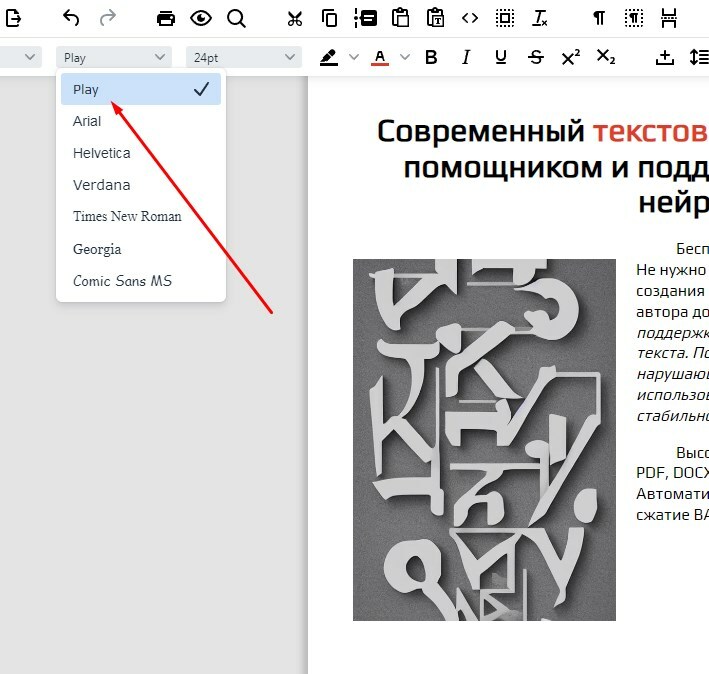The height and width of the screenshot is (674, 709).
Task: Toggle the preview eye icon
Action: [201, 18]
